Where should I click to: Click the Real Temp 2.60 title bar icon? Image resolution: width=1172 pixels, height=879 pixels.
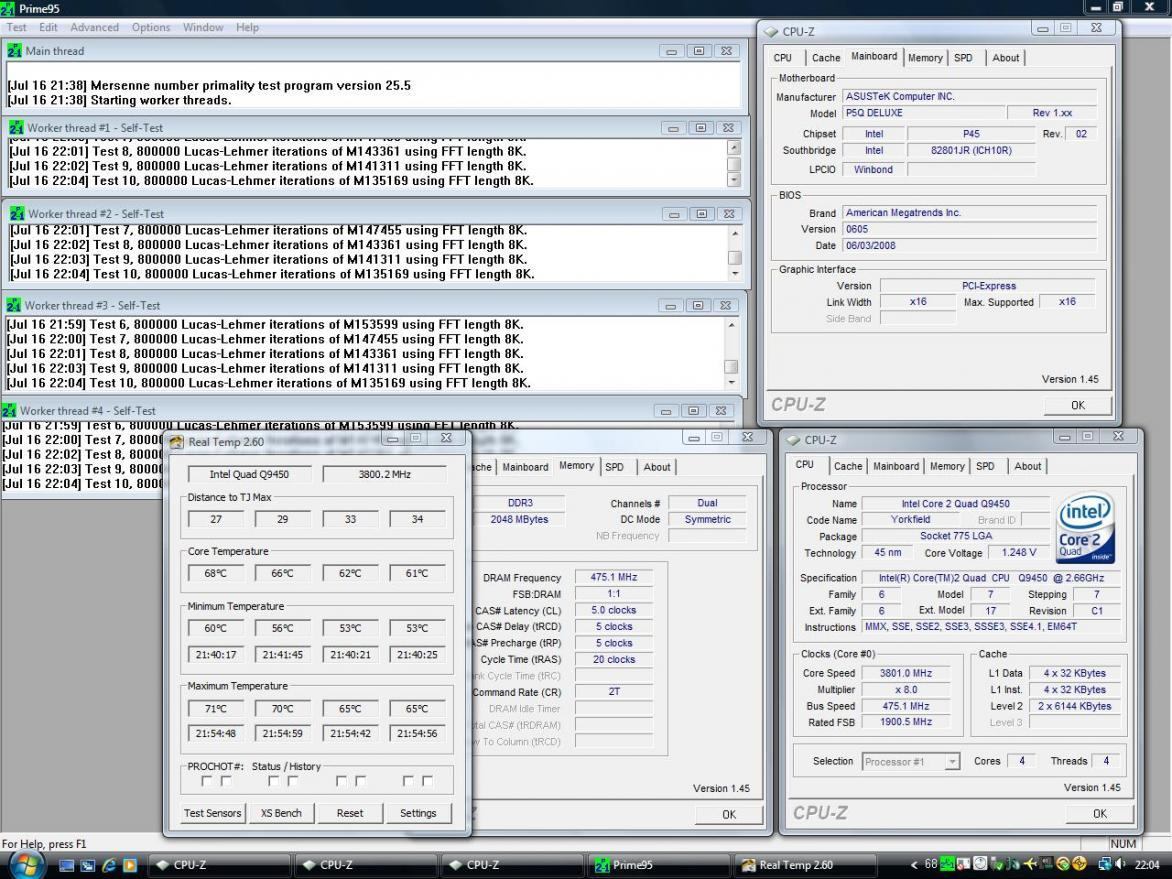176,442
